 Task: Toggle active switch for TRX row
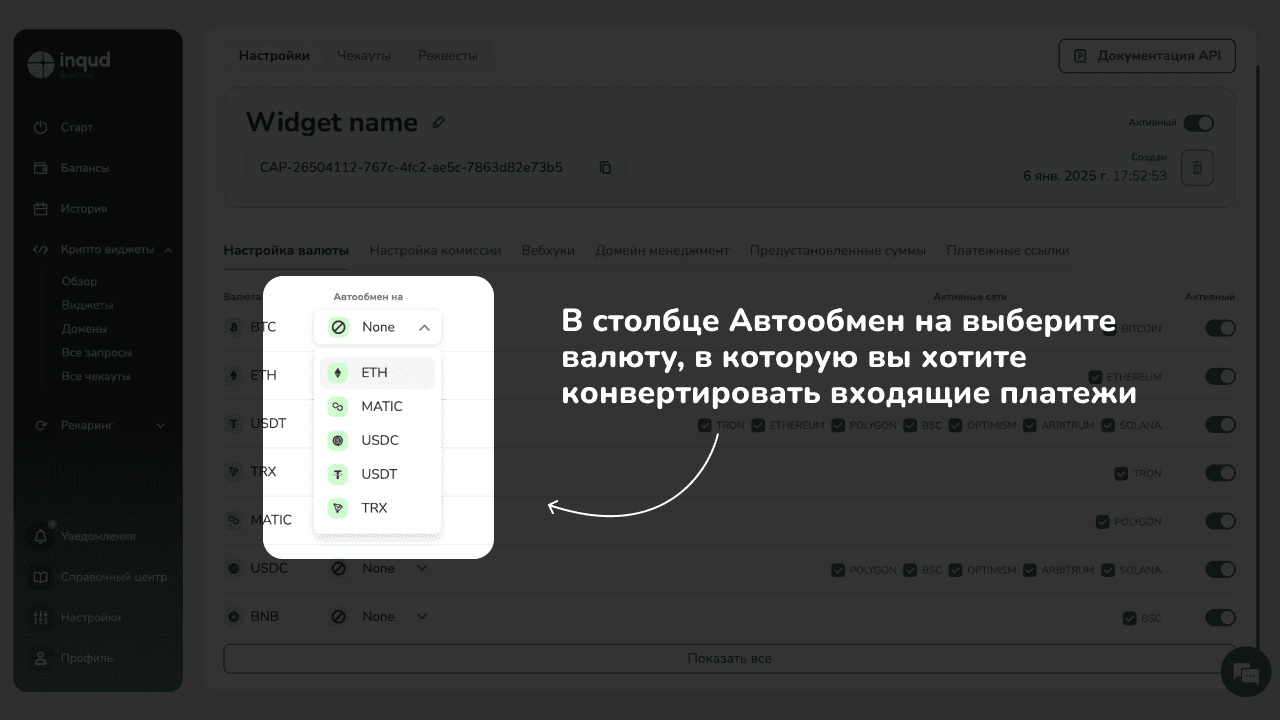coord(1220,473)
